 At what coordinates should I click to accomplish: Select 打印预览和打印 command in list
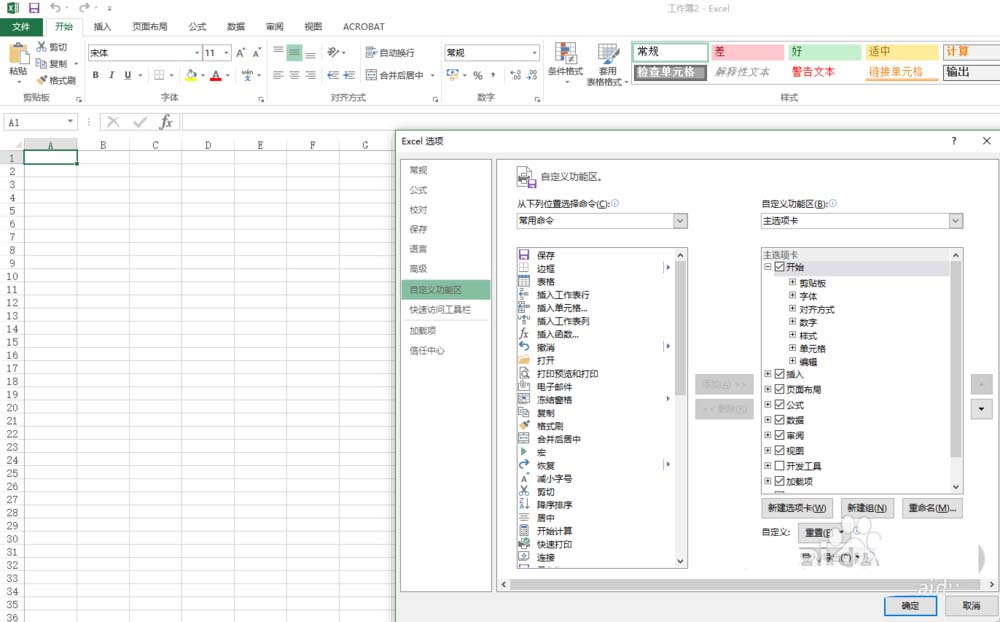pyautogui.click(x=567, y=374)
